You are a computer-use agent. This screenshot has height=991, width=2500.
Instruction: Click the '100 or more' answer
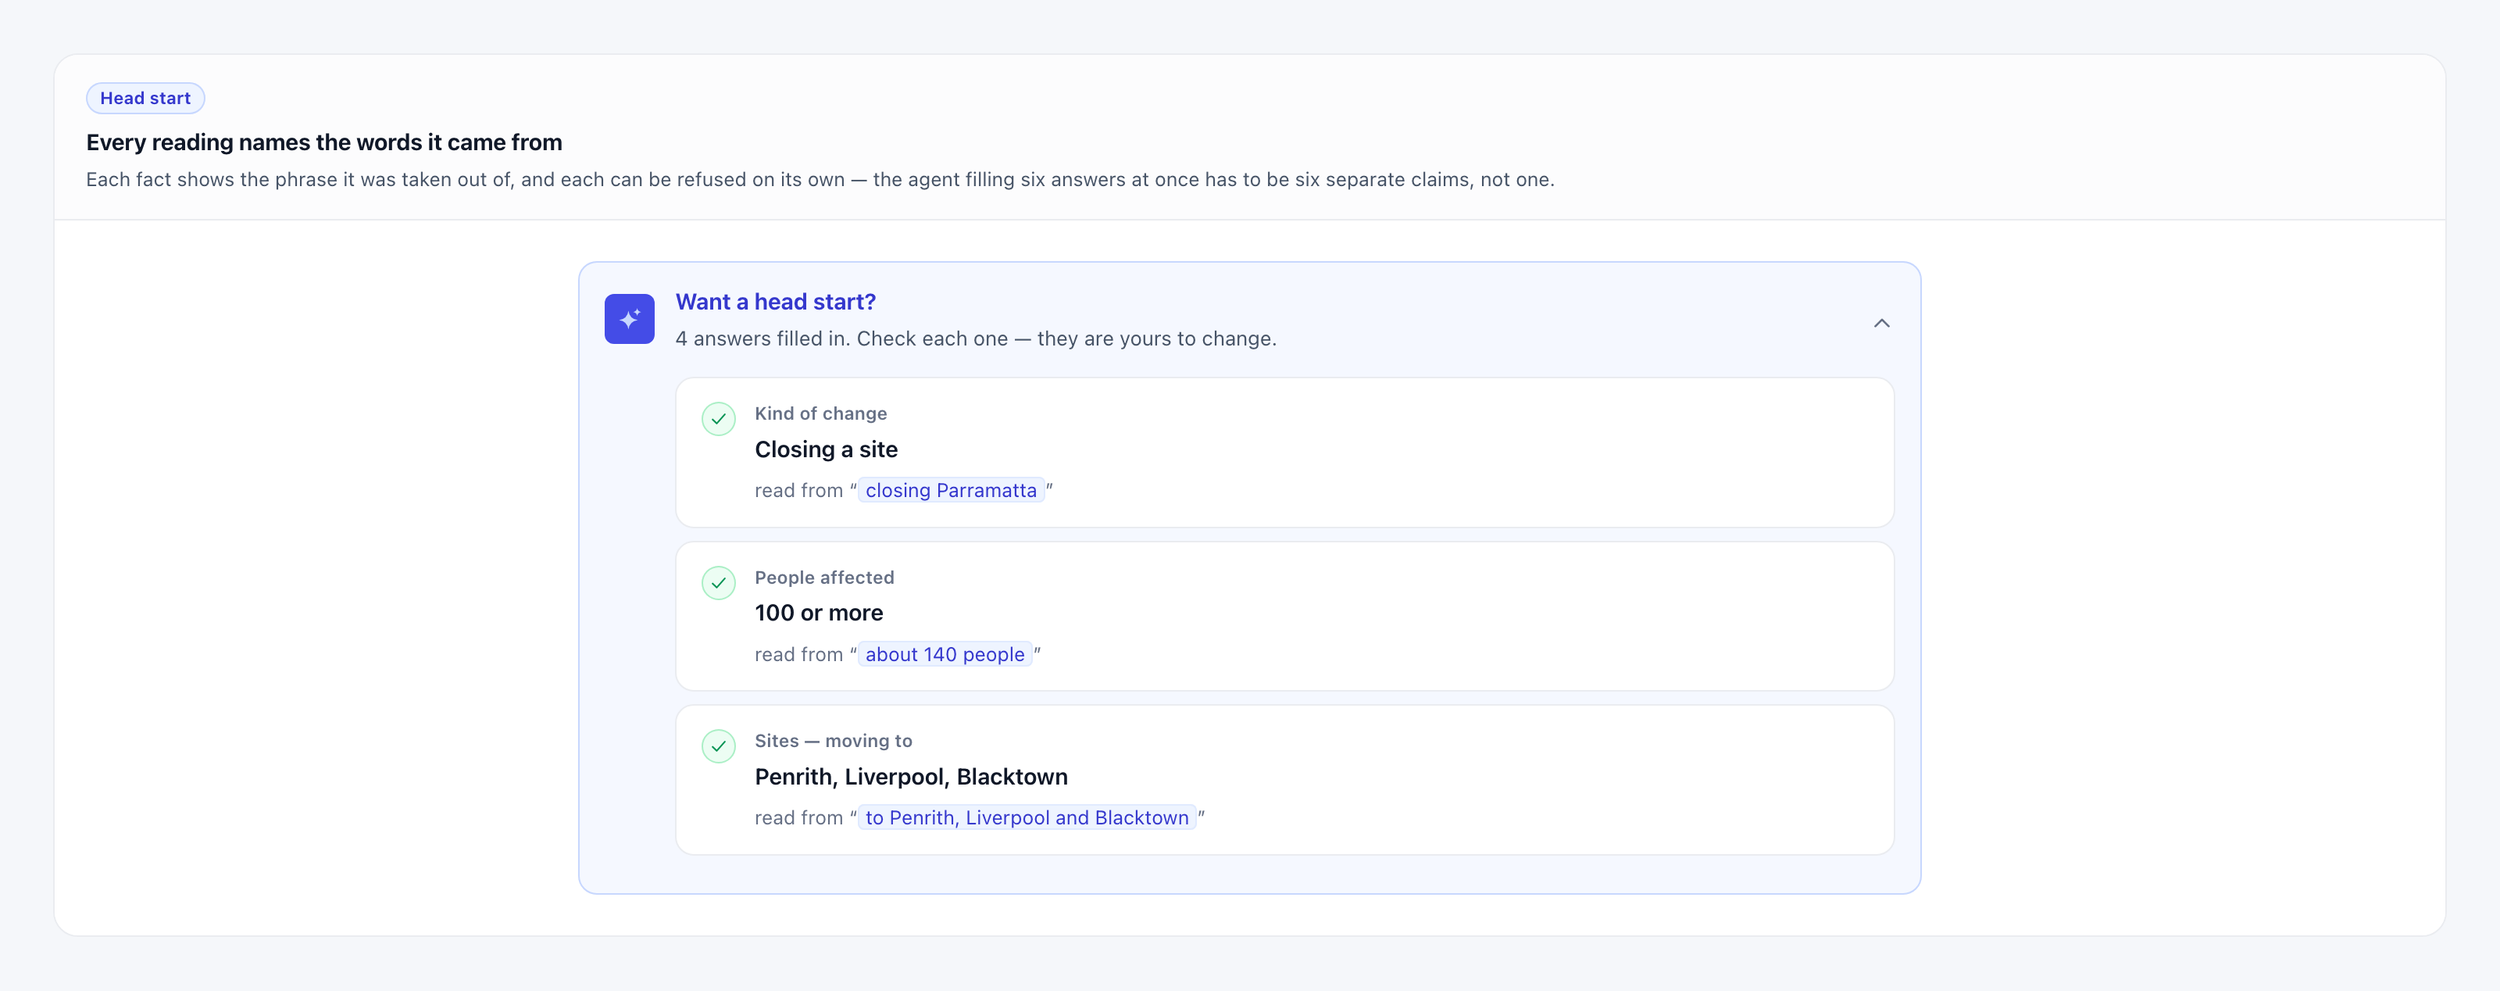[x=819, y=613]
